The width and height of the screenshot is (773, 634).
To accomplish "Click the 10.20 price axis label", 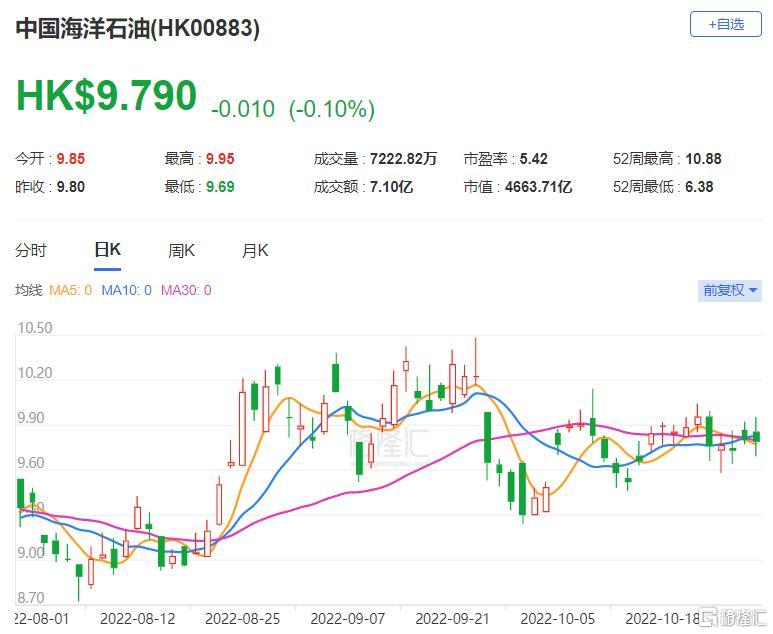I will 35,373.
